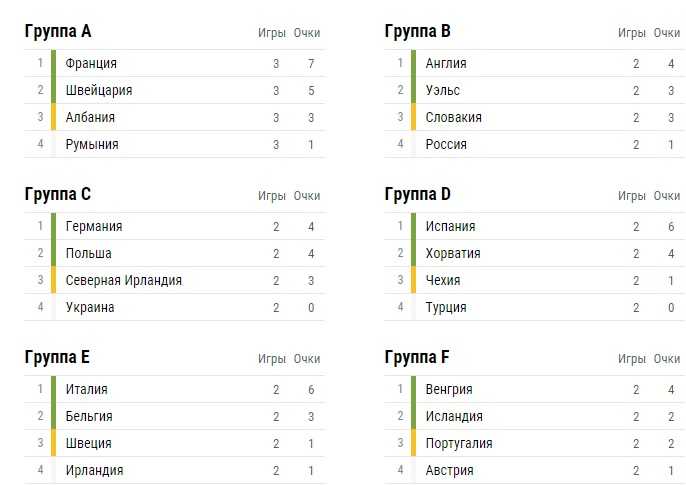
Task: Open the Хорватия team link
Action: tap(453, 254)
